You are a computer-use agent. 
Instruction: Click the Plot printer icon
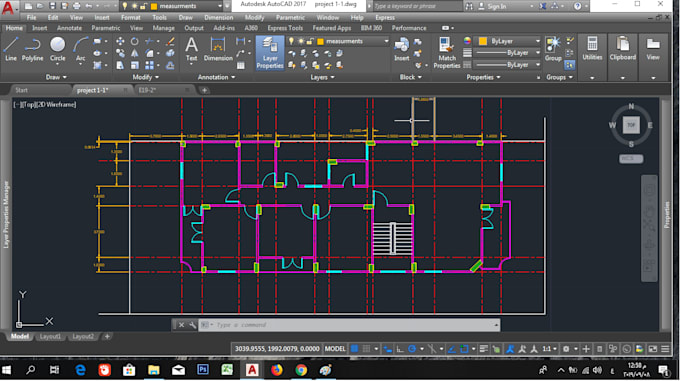pos(76,6)
